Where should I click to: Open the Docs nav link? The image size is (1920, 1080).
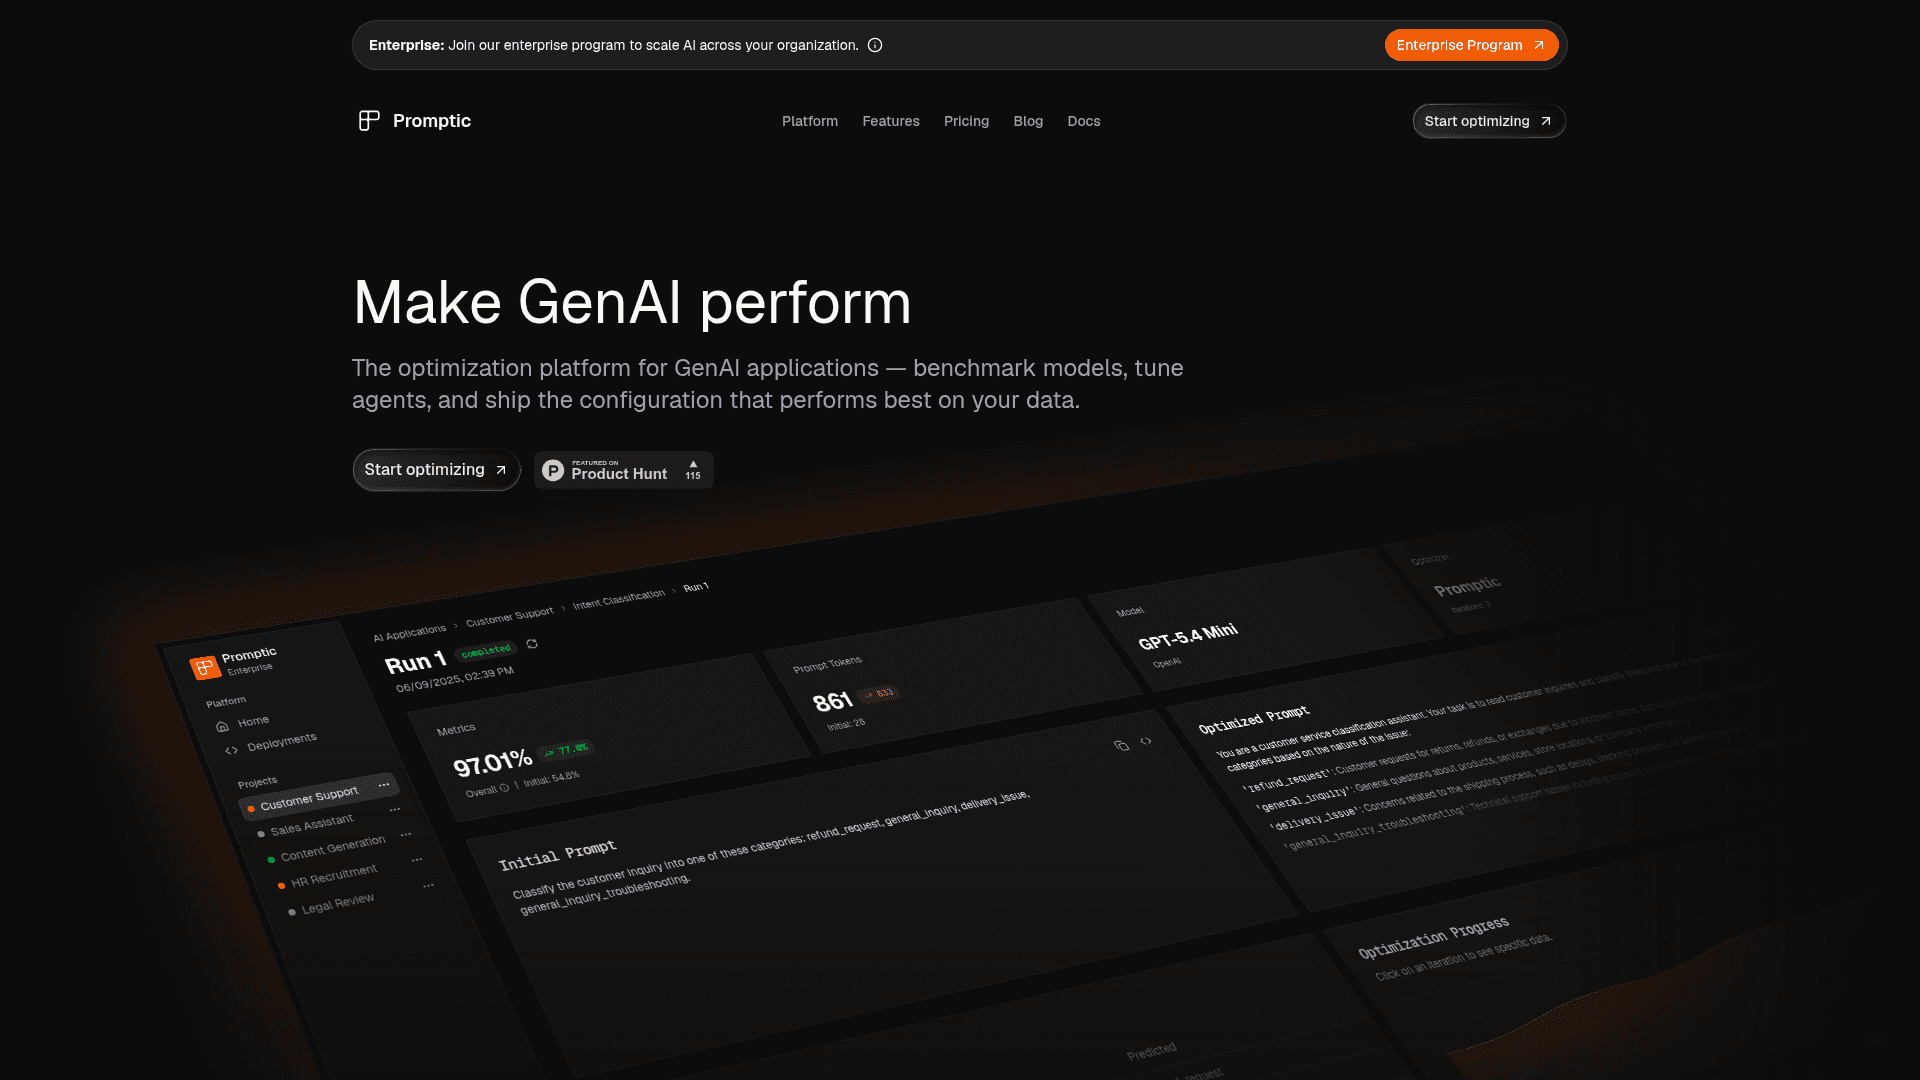click(1084, 121)
